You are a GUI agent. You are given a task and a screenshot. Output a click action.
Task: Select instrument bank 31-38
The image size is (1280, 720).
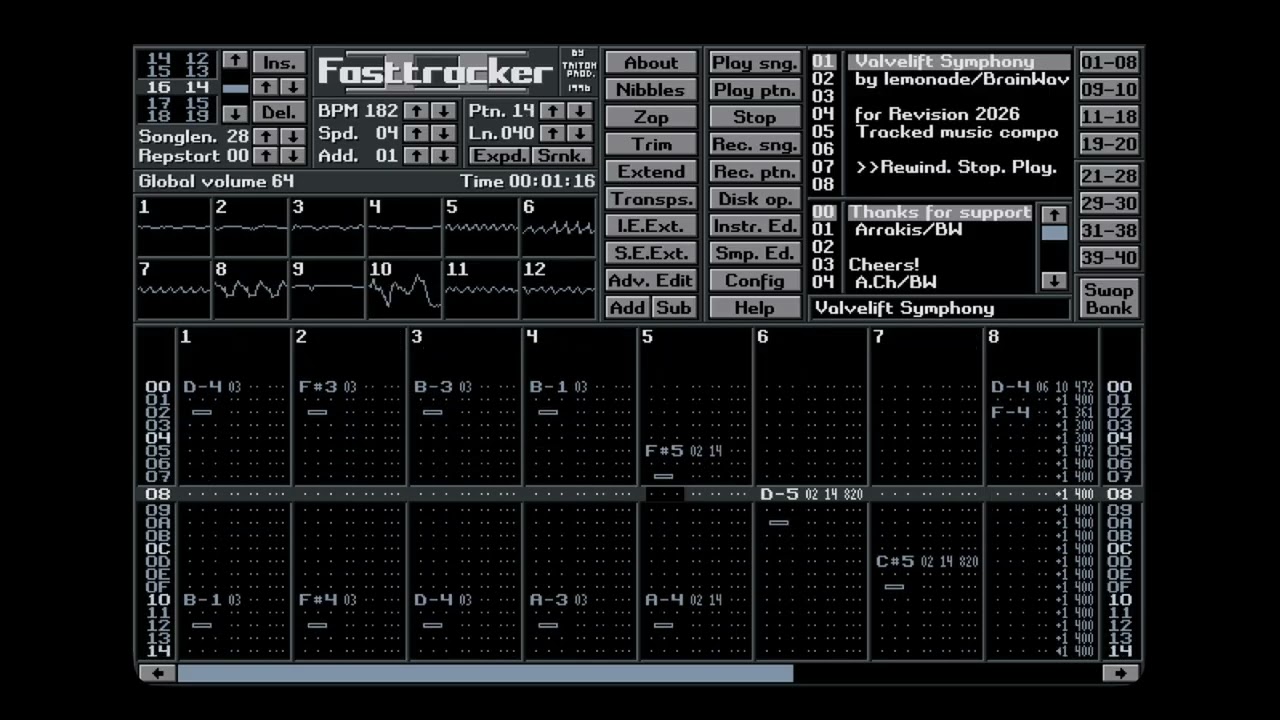(1109, 231)
